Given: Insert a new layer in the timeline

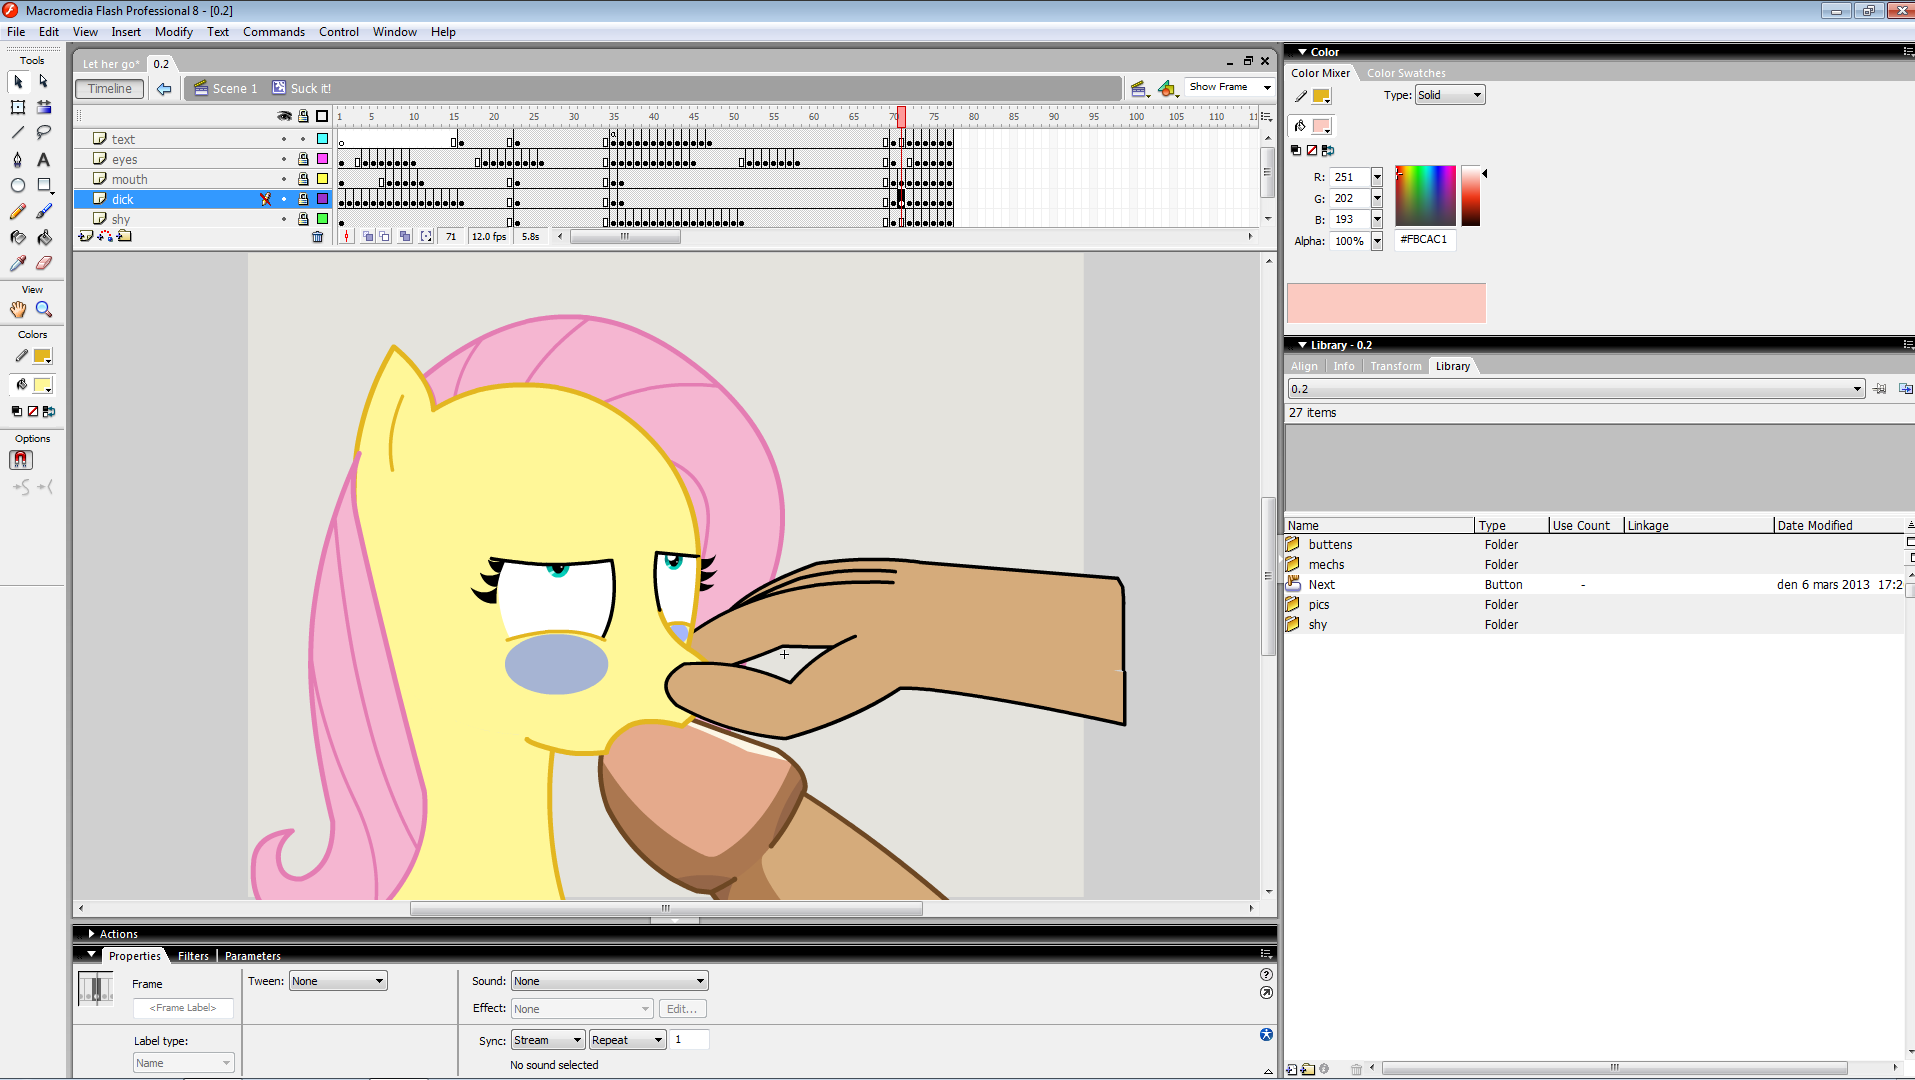Looking at the screenshot, I should (x=86, y=237).
